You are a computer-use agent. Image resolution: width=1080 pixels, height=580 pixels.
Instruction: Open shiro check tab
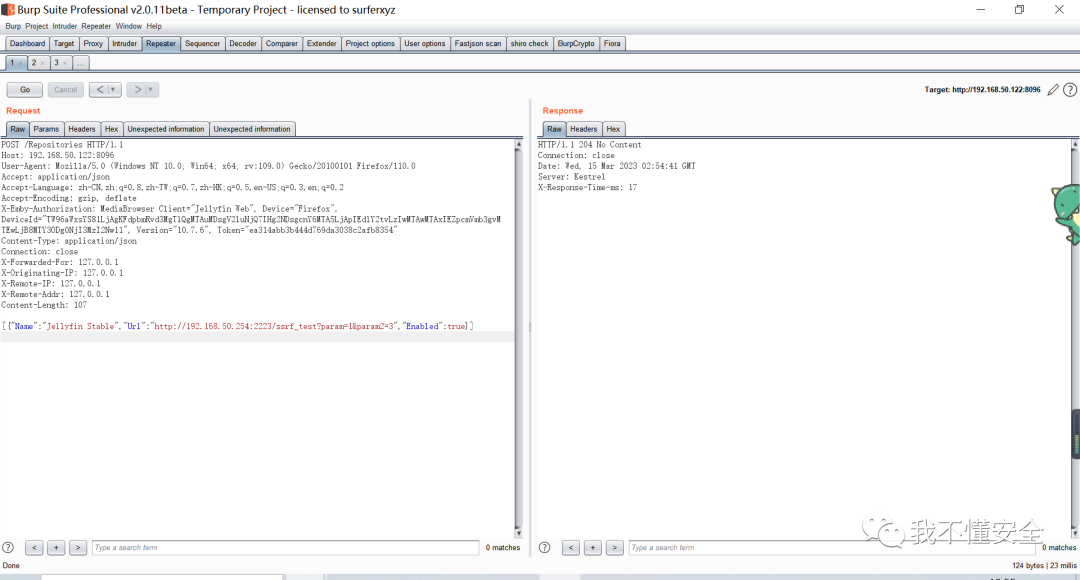pyautogui.click(x=530, y=43)
